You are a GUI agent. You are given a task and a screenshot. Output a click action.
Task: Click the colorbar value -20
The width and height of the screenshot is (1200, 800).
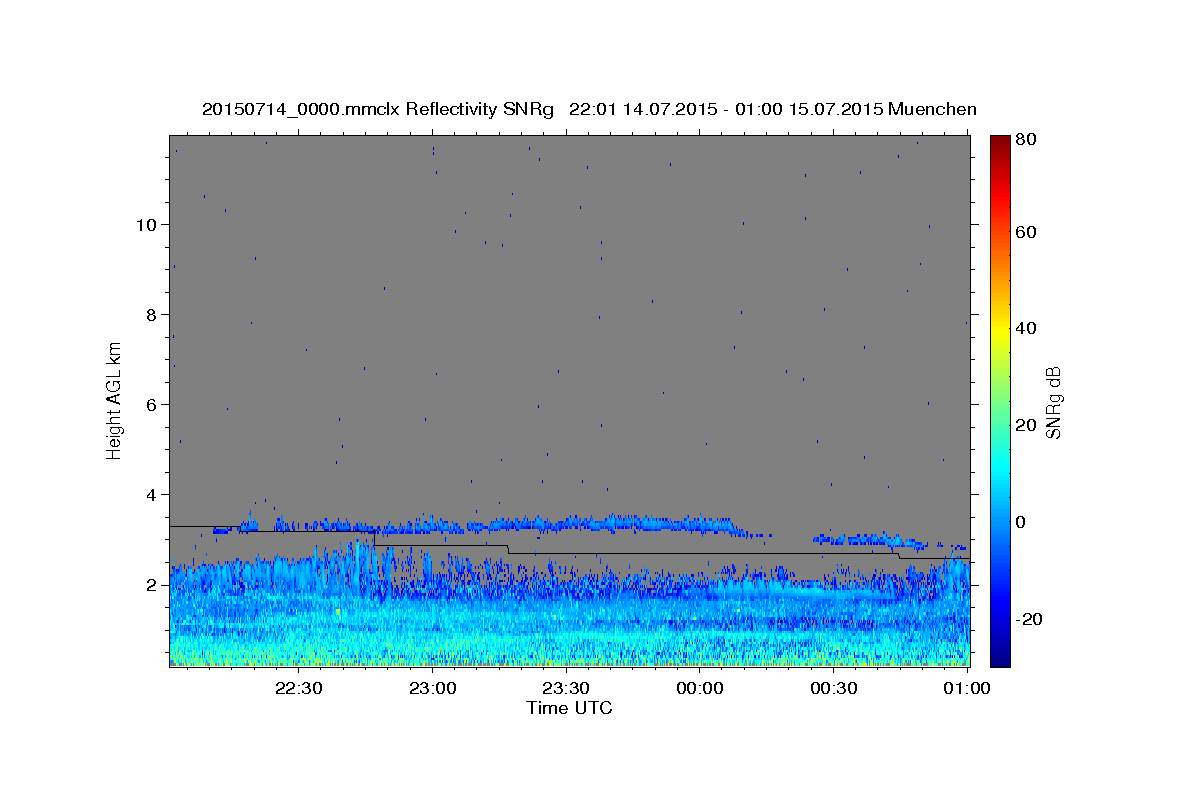click(1028, 619)
